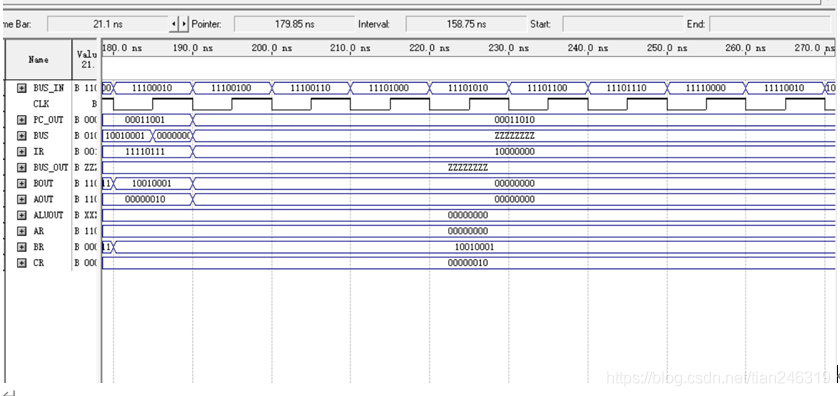
Task: Expand the BUS signal group
Action: (21, 136)
